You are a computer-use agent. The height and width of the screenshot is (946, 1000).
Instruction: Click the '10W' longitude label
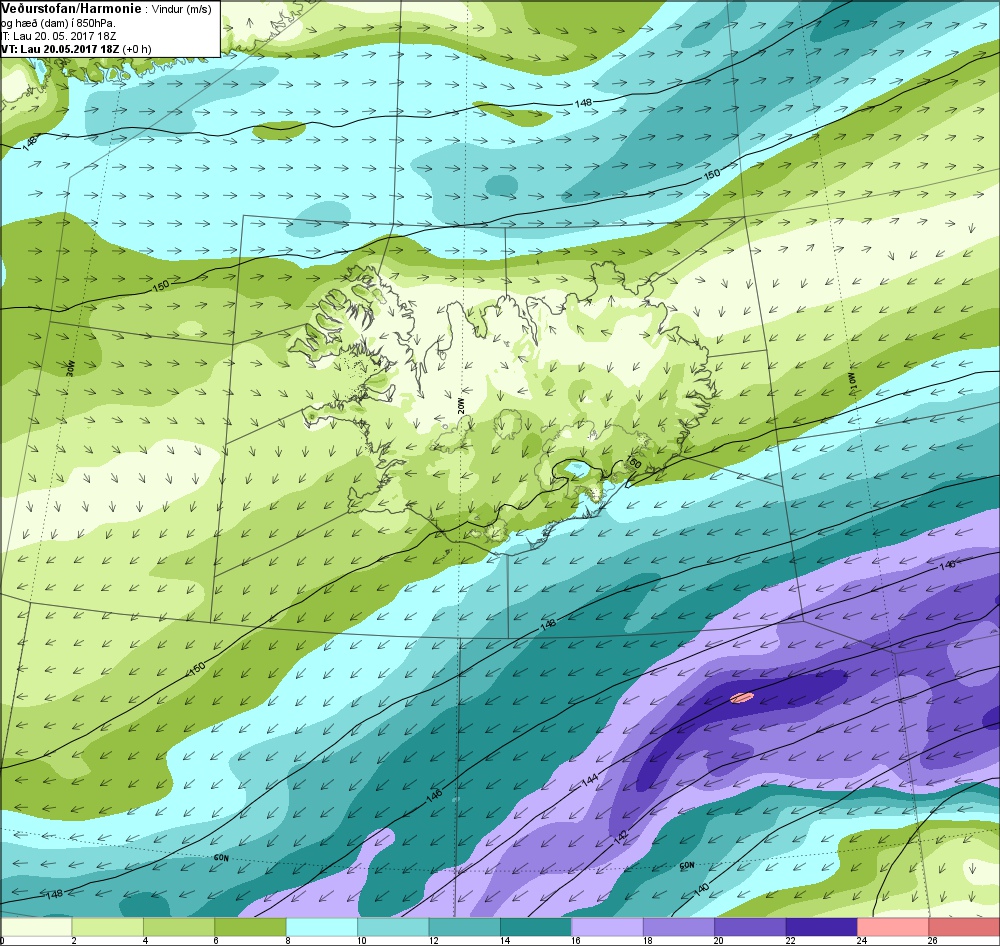(852, 381)
